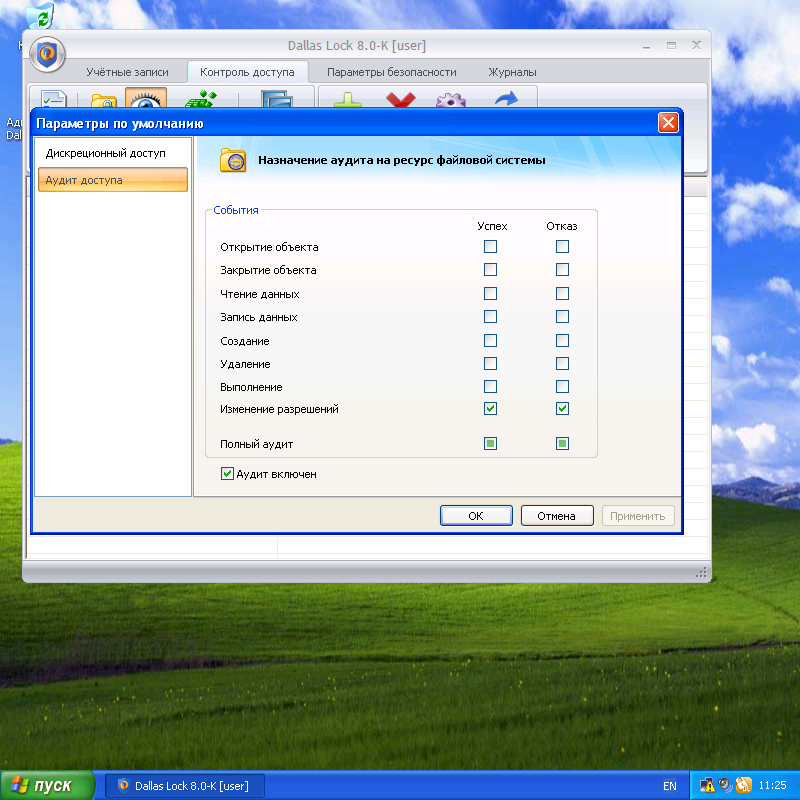Image resolution: width=800 pixels, height=800 pixels.
Task: Click the Назначение аудита dialog heading
Action: [402, 160]
